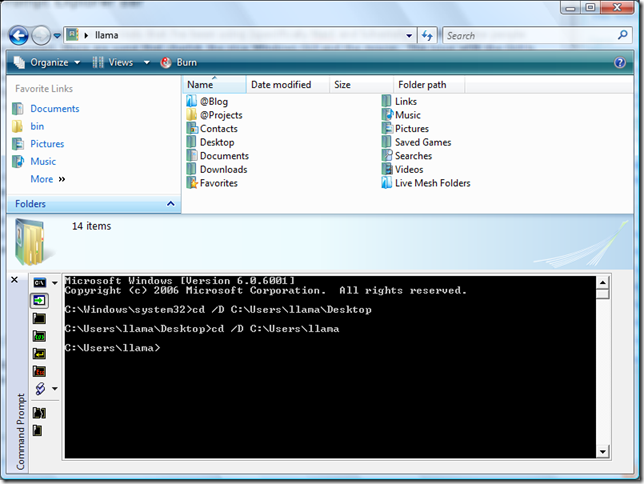Select the @Blog folder icon

(191, 101)
